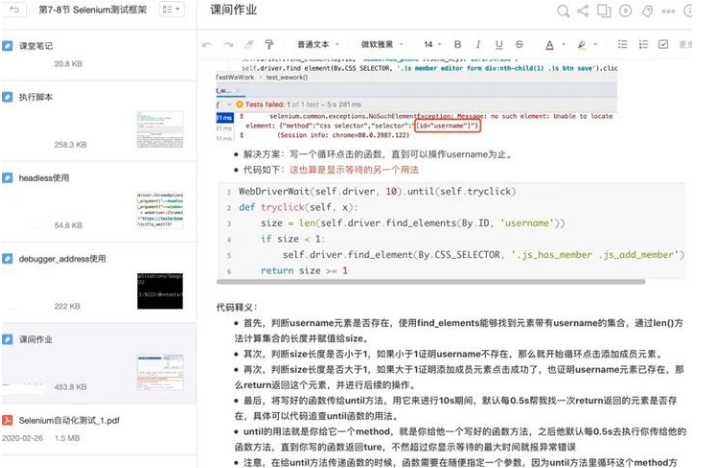Viewport: 706px width, 468px height.
Task: Click the headless使用 preview thumbnail
Action: click(160, 210)
